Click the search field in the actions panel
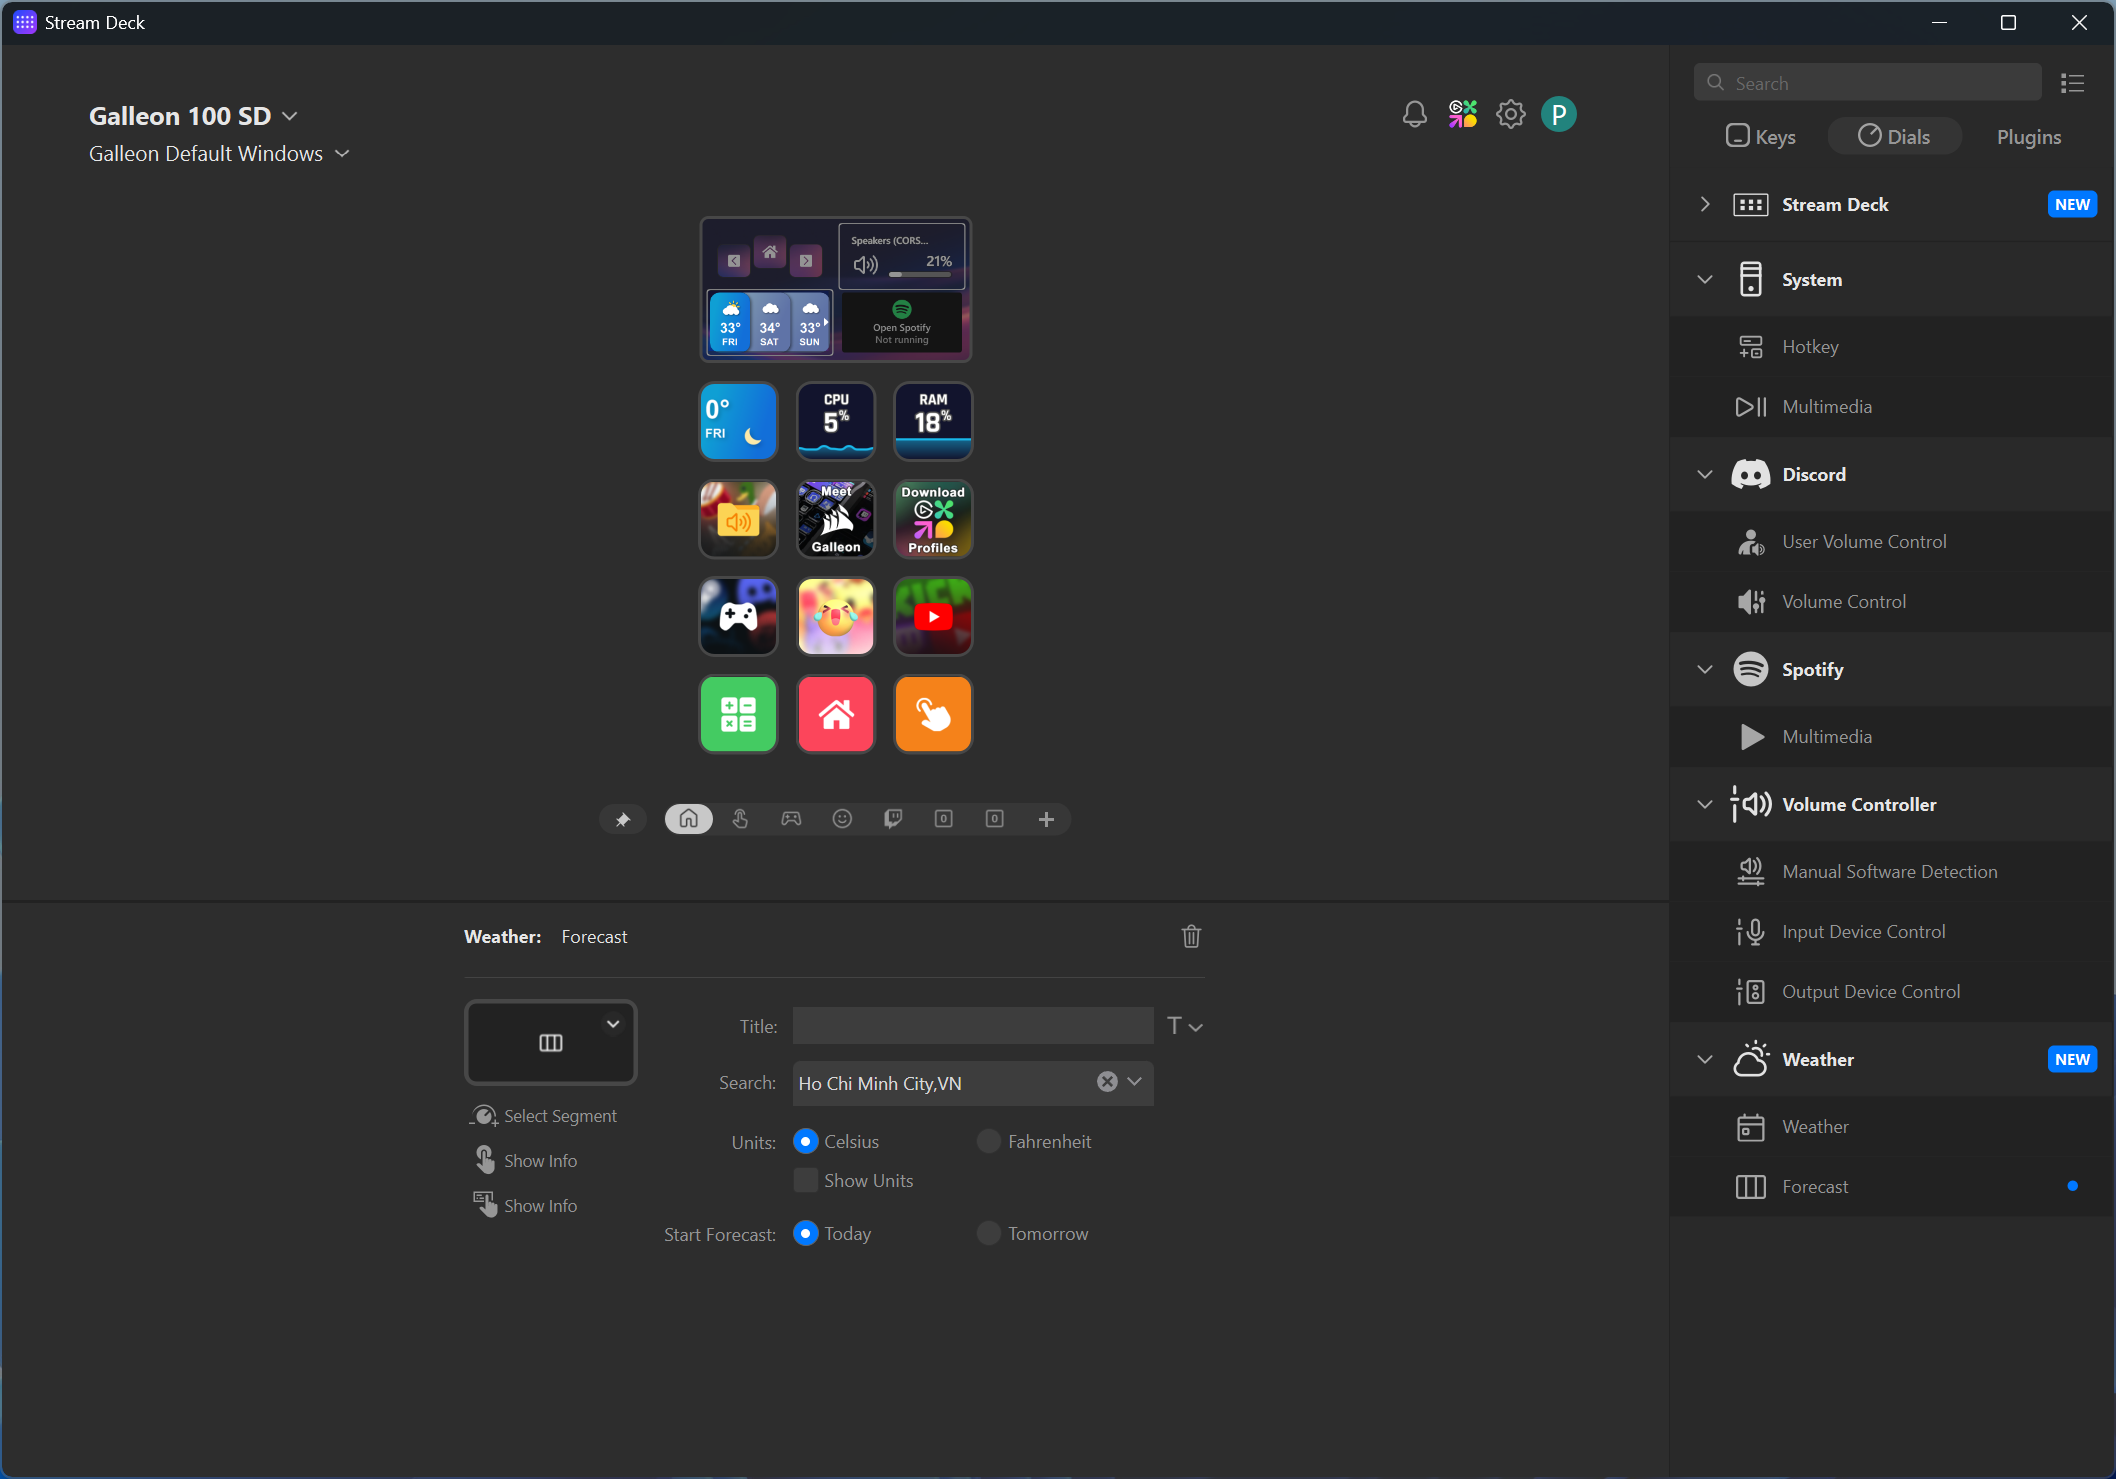 [1866, 82]
